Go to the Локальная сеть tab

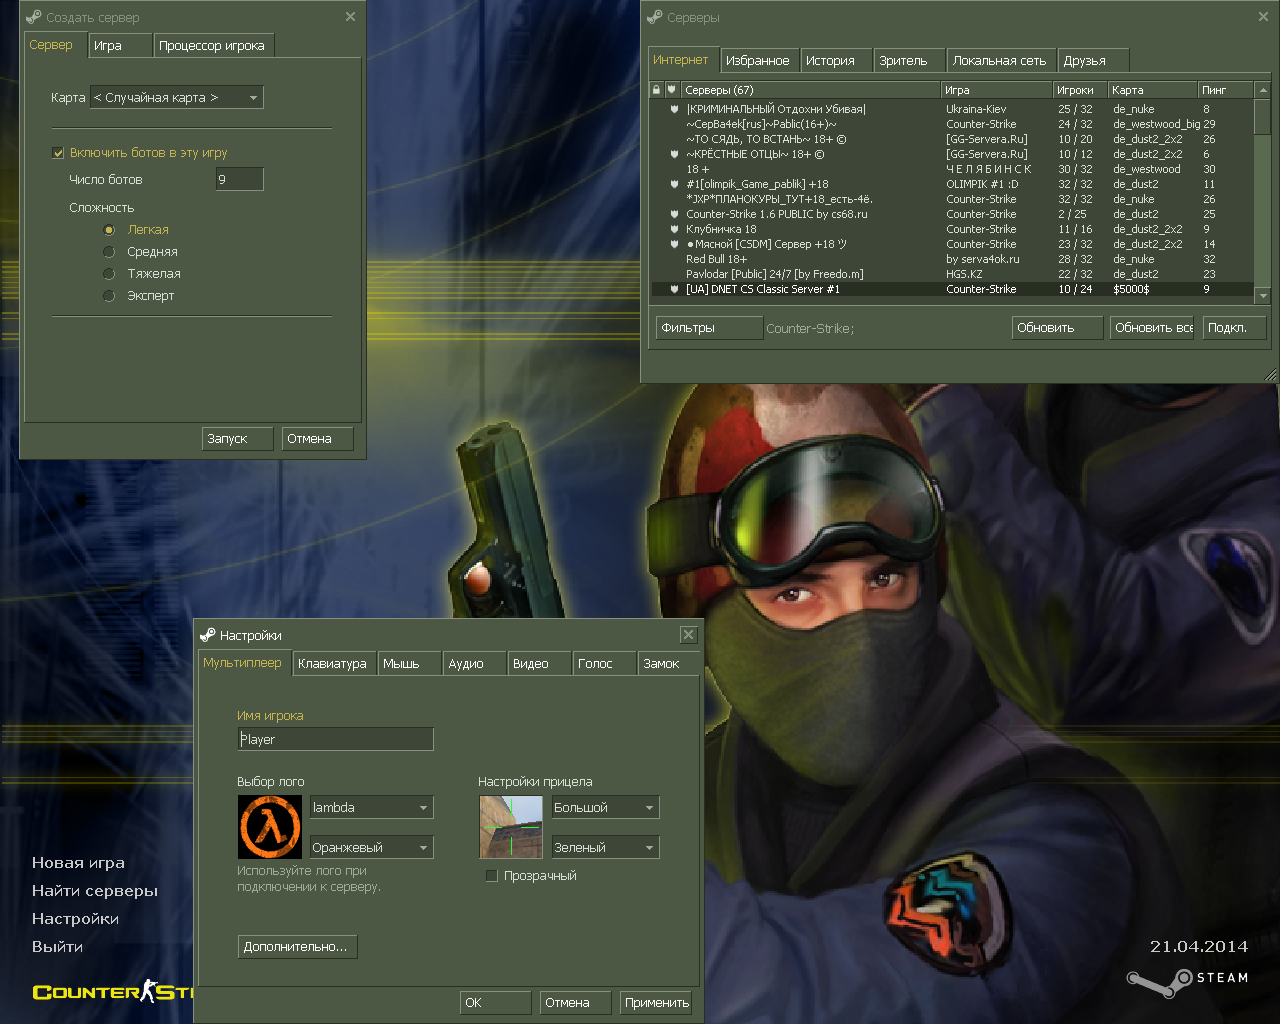1001,61
